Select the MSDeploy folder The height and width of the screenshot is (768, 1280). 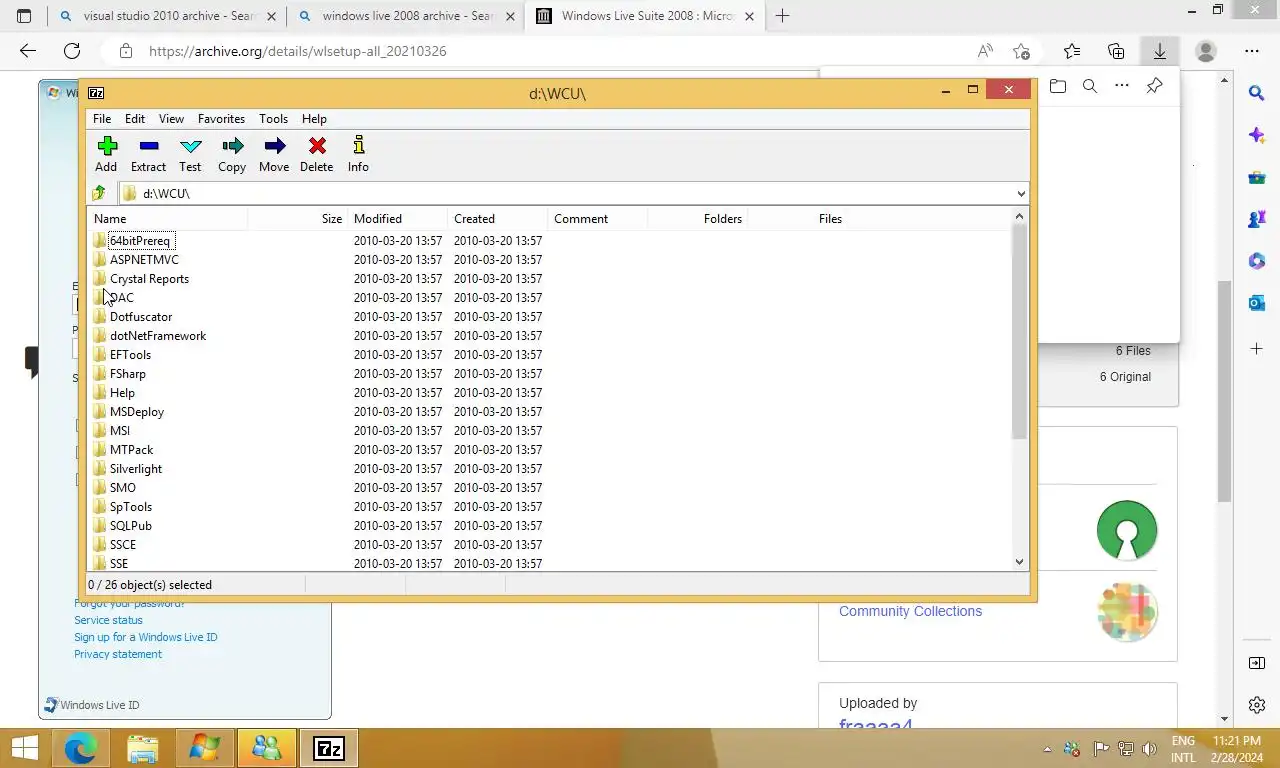pos(137,412)
